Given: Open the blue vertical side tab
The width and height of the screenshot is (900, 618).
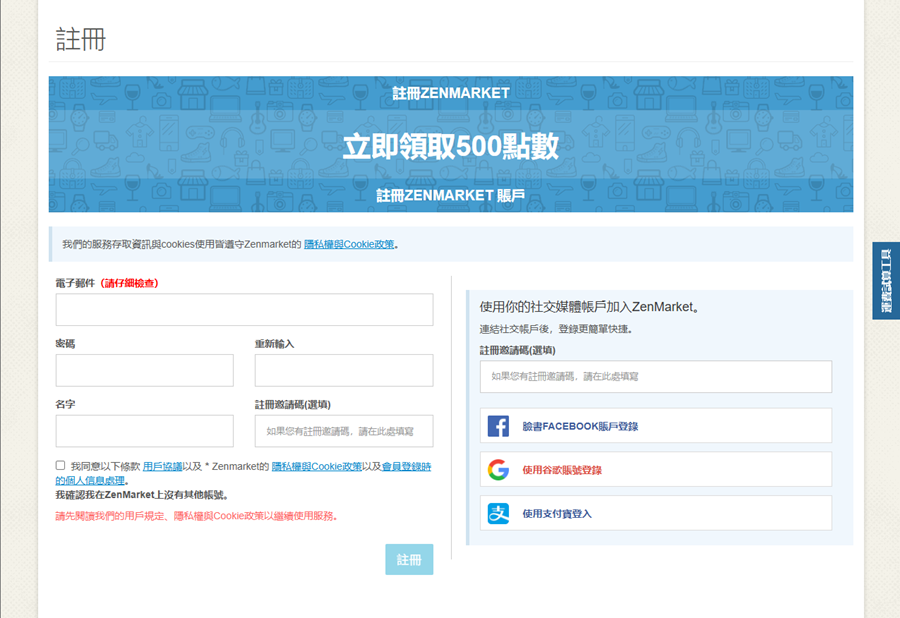Looking at the screenshot, I should (886, 281).
